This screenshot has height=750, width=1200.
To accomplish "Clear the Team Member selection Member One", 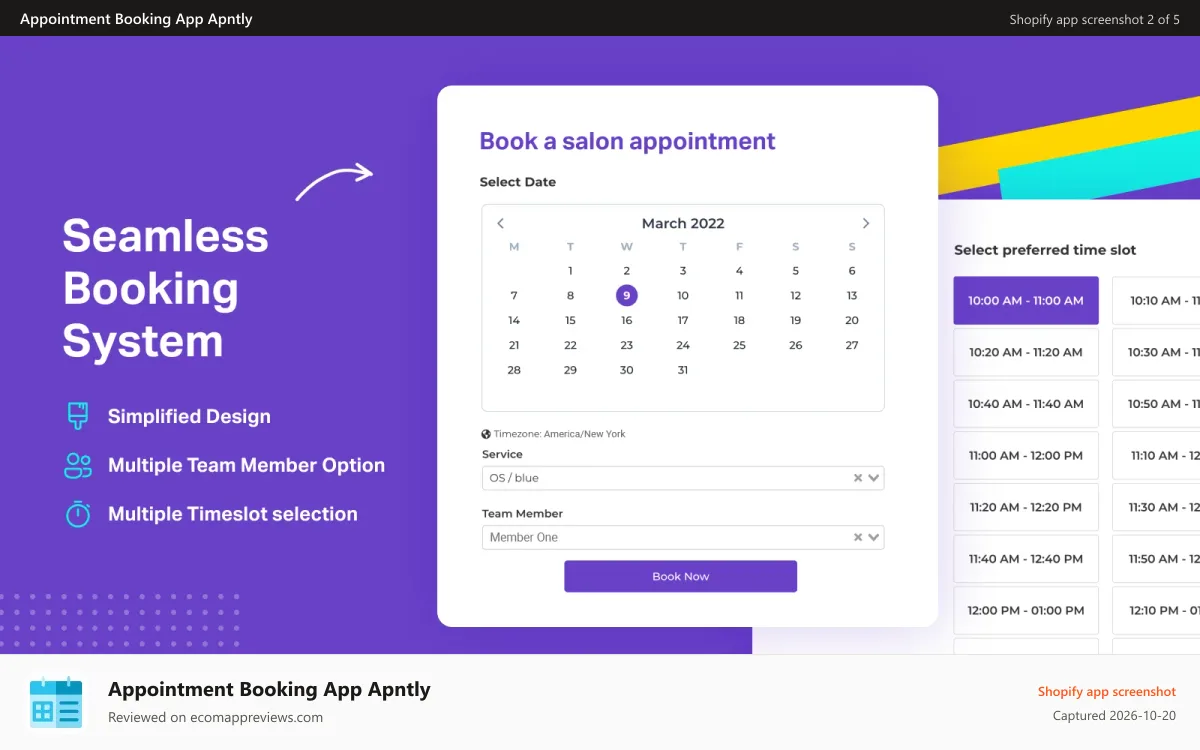I will tap(857, 537).
